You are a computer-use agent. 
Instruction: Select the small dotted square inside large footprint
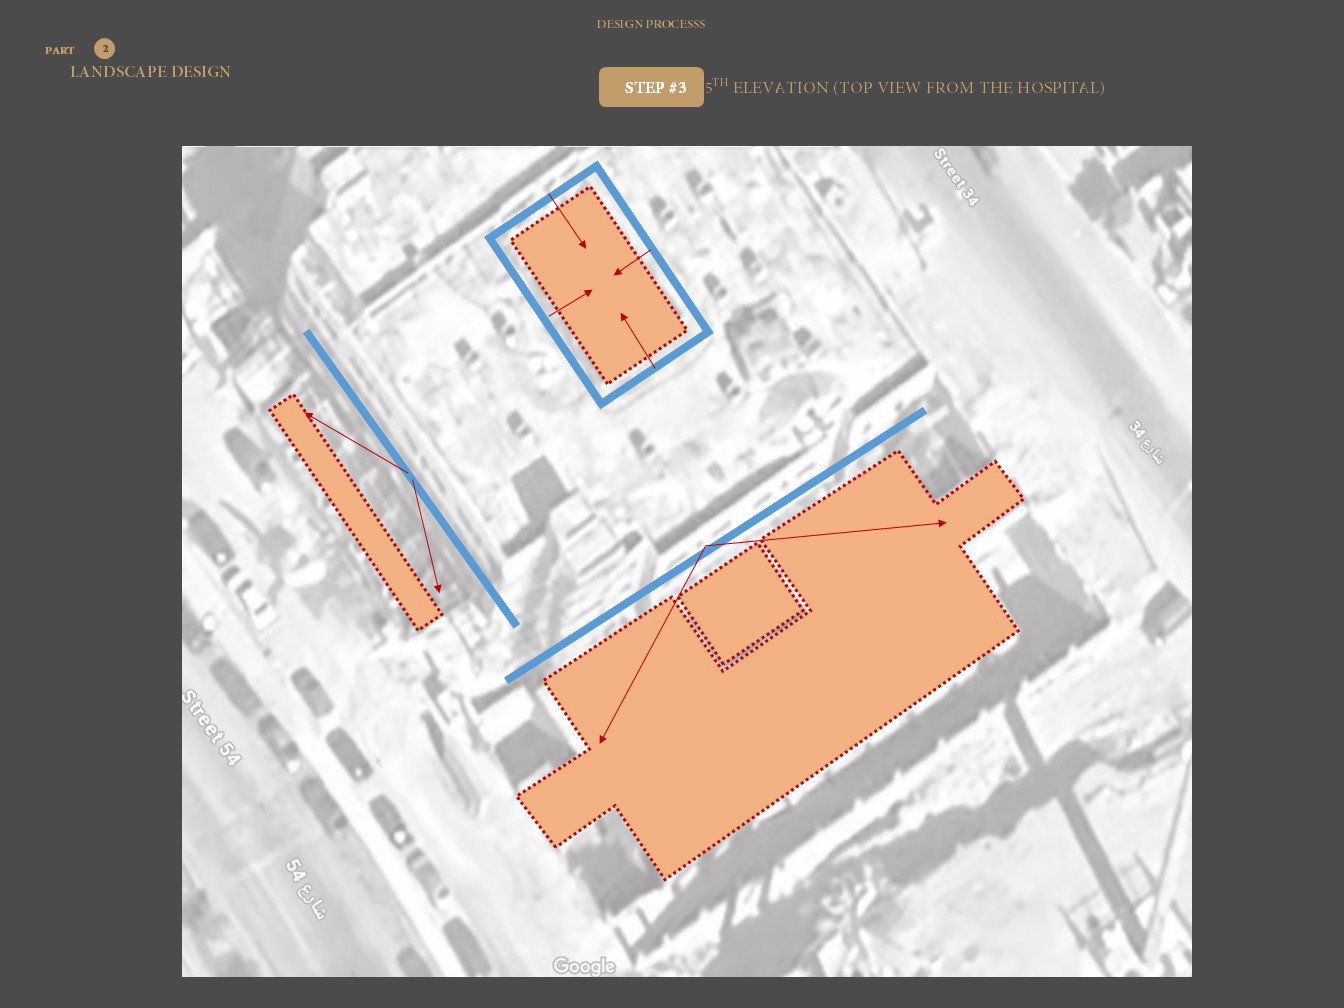745,604
